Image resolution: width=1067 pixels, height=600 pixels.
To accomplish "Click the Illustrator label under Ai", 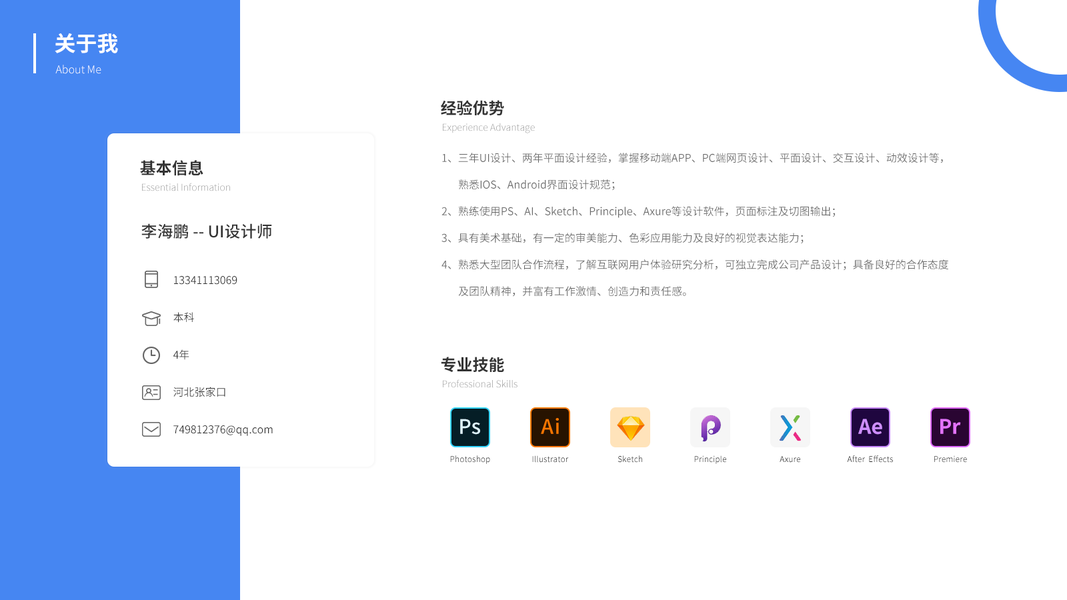I will coord(550,459).
